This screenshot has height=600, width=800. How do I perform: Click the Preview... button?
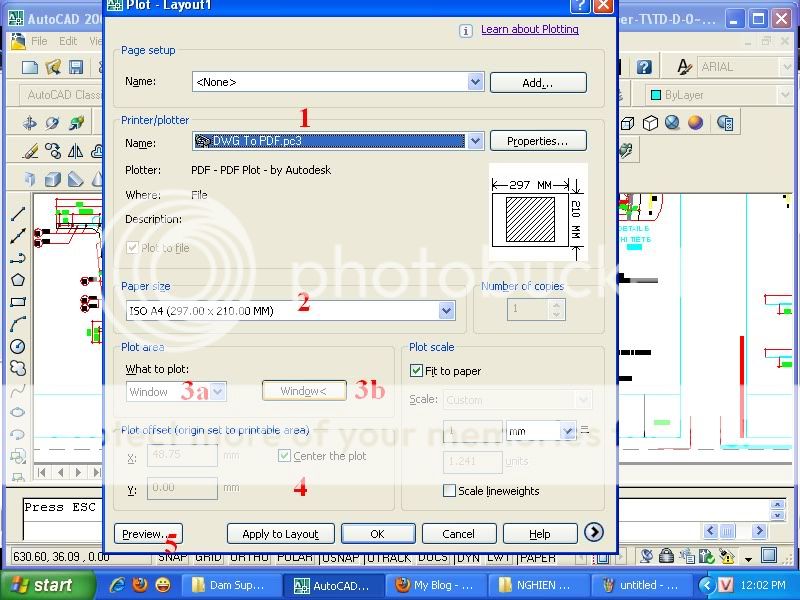click(x=148, y=534)
